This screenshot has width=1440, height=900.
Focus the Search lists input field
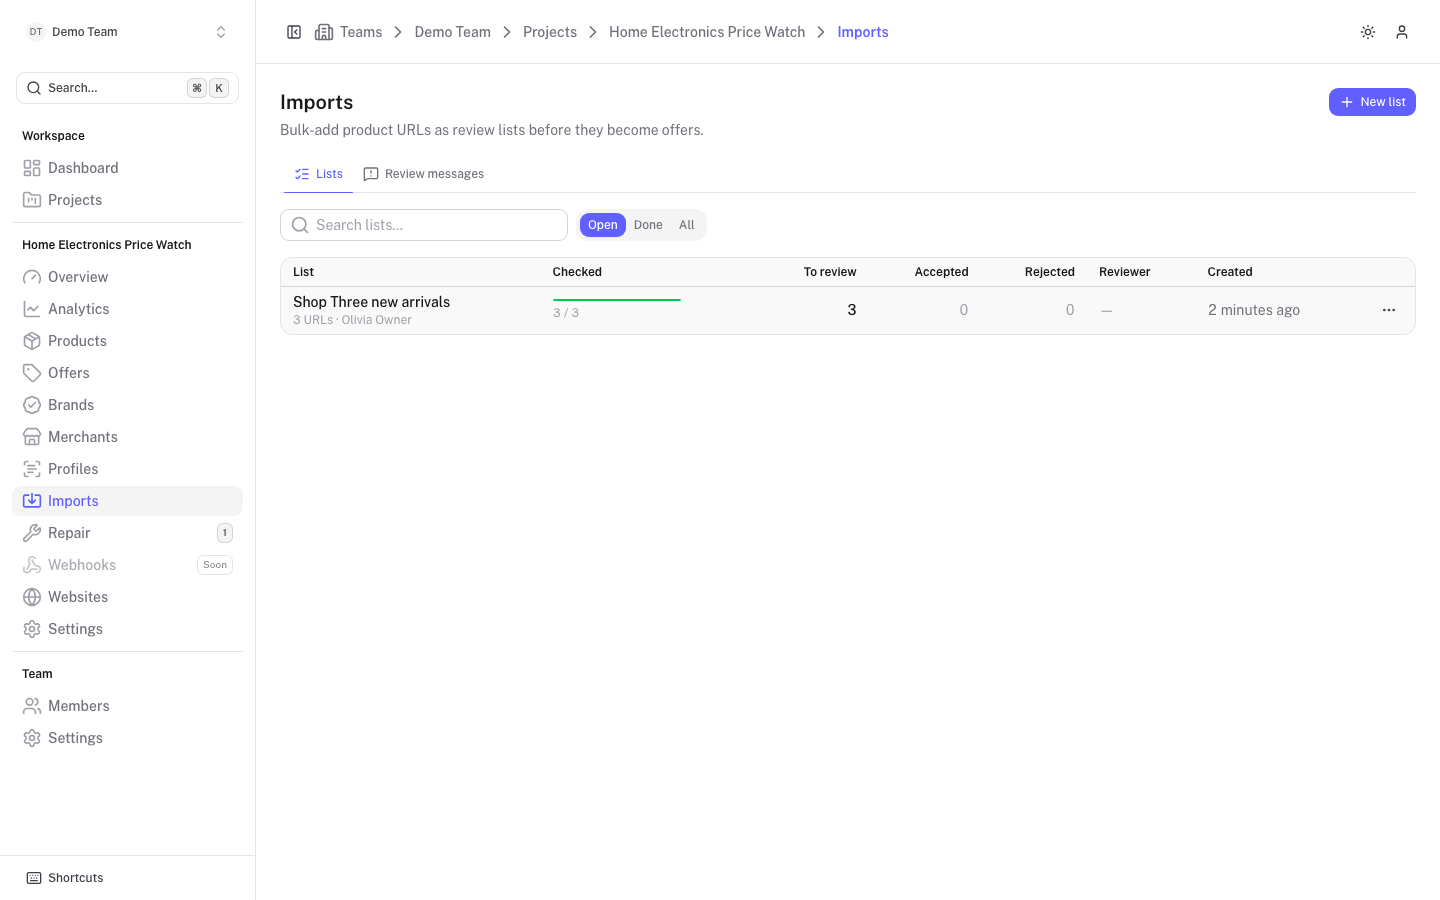pyautogui.click(x=424, y=225)
